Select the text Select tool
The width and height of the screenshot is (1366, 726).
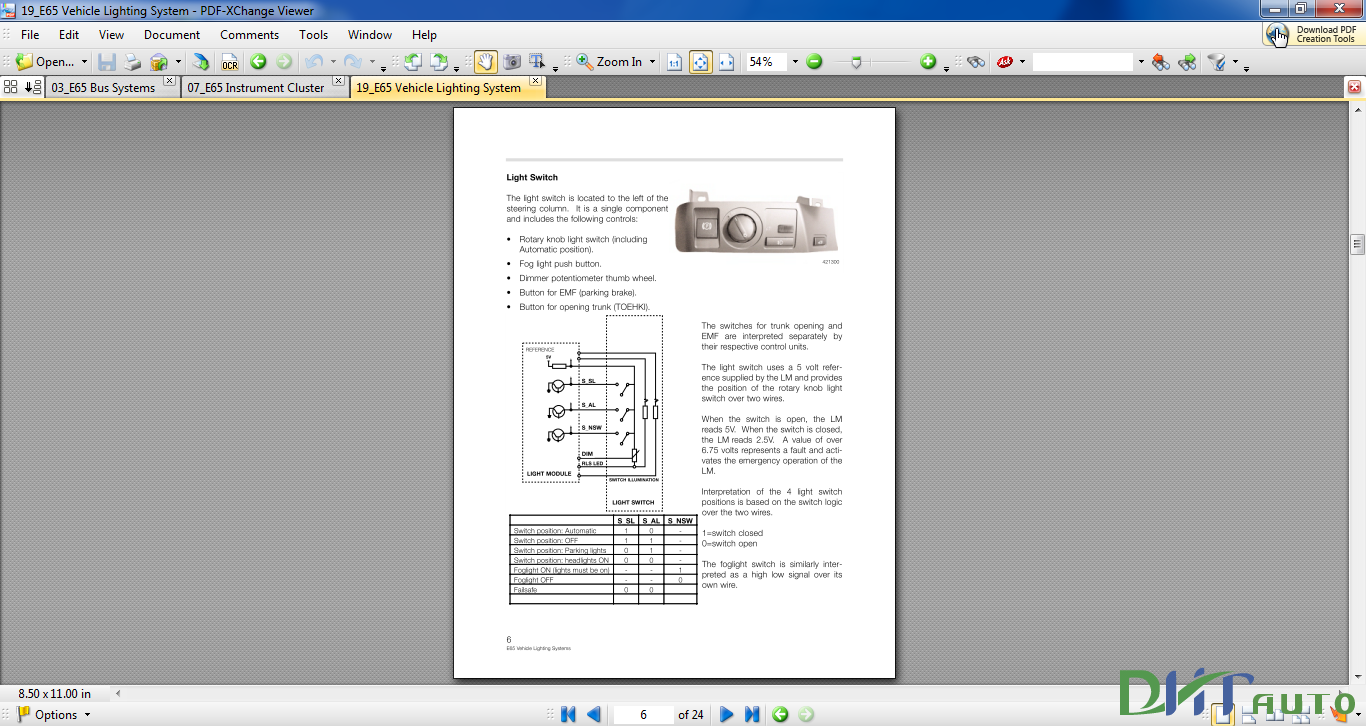538,62
